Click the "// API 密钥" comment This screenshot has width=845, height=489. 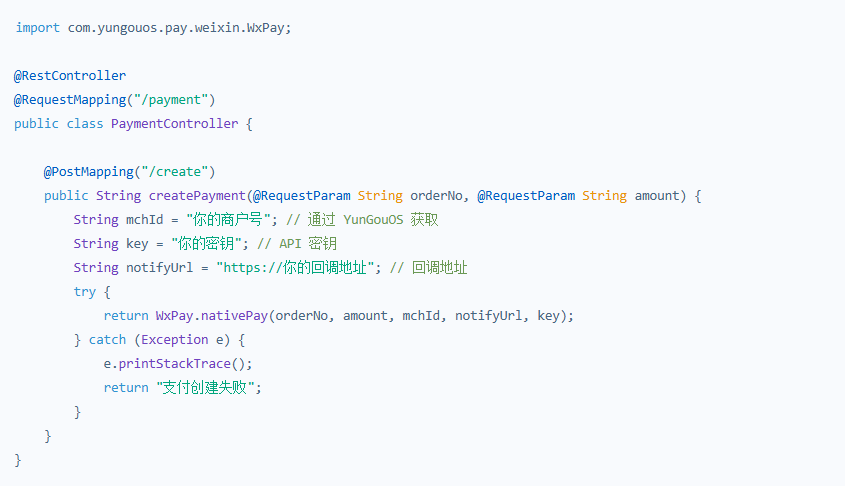pos(297,244)
